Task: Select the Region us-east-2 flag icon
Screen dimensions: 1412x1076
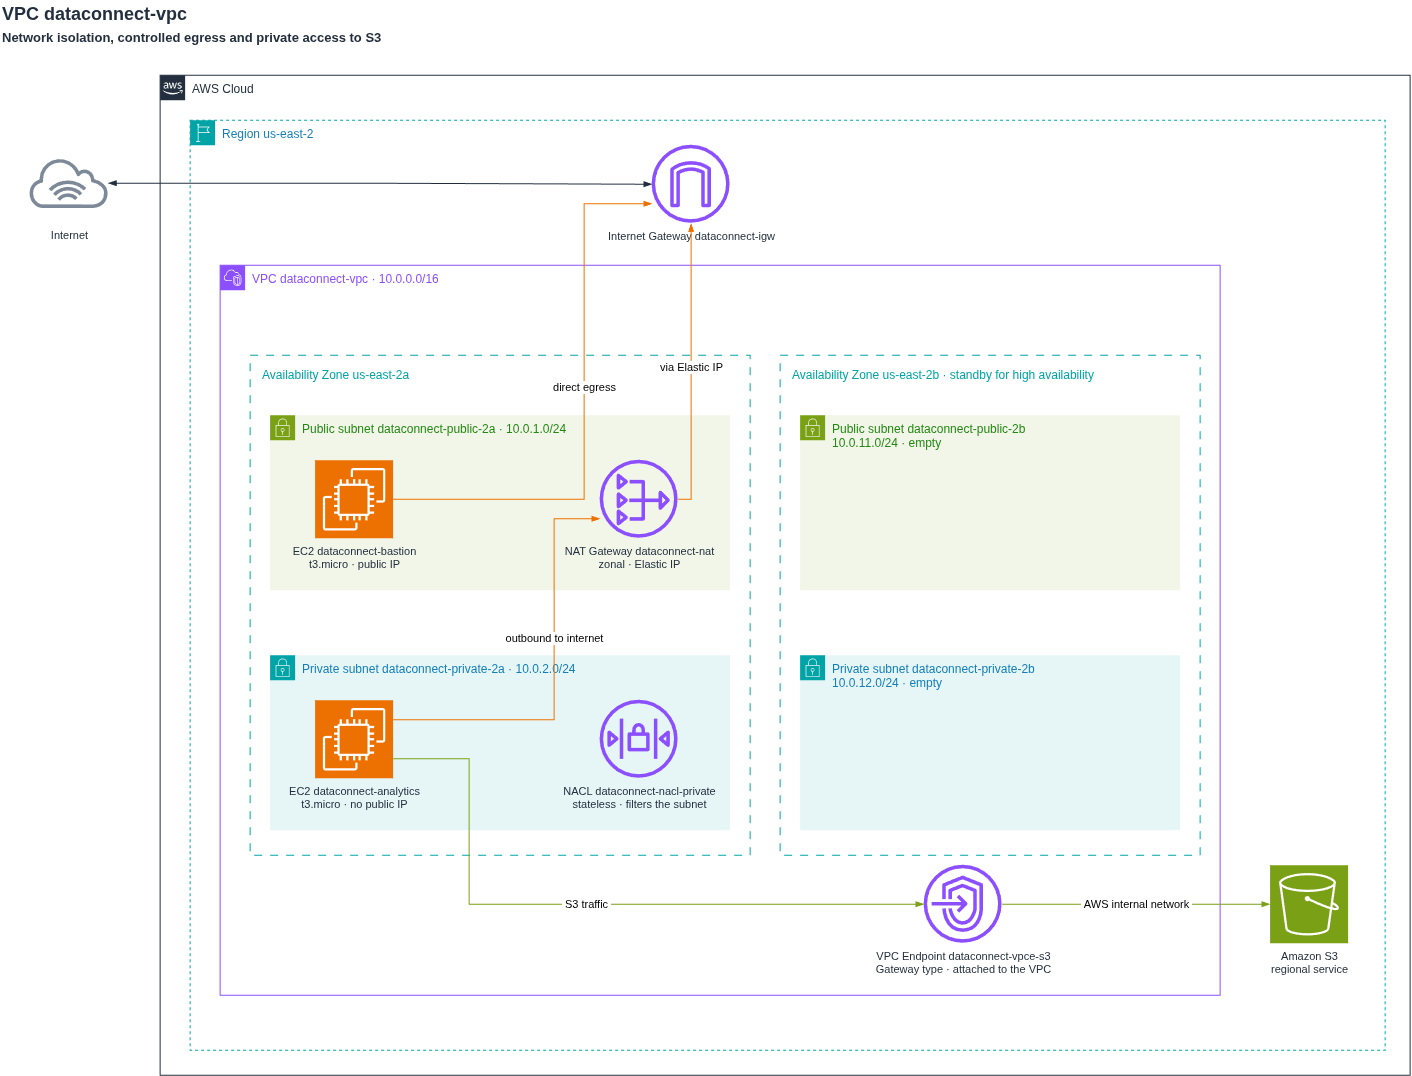Action: (x=203, y=133)
